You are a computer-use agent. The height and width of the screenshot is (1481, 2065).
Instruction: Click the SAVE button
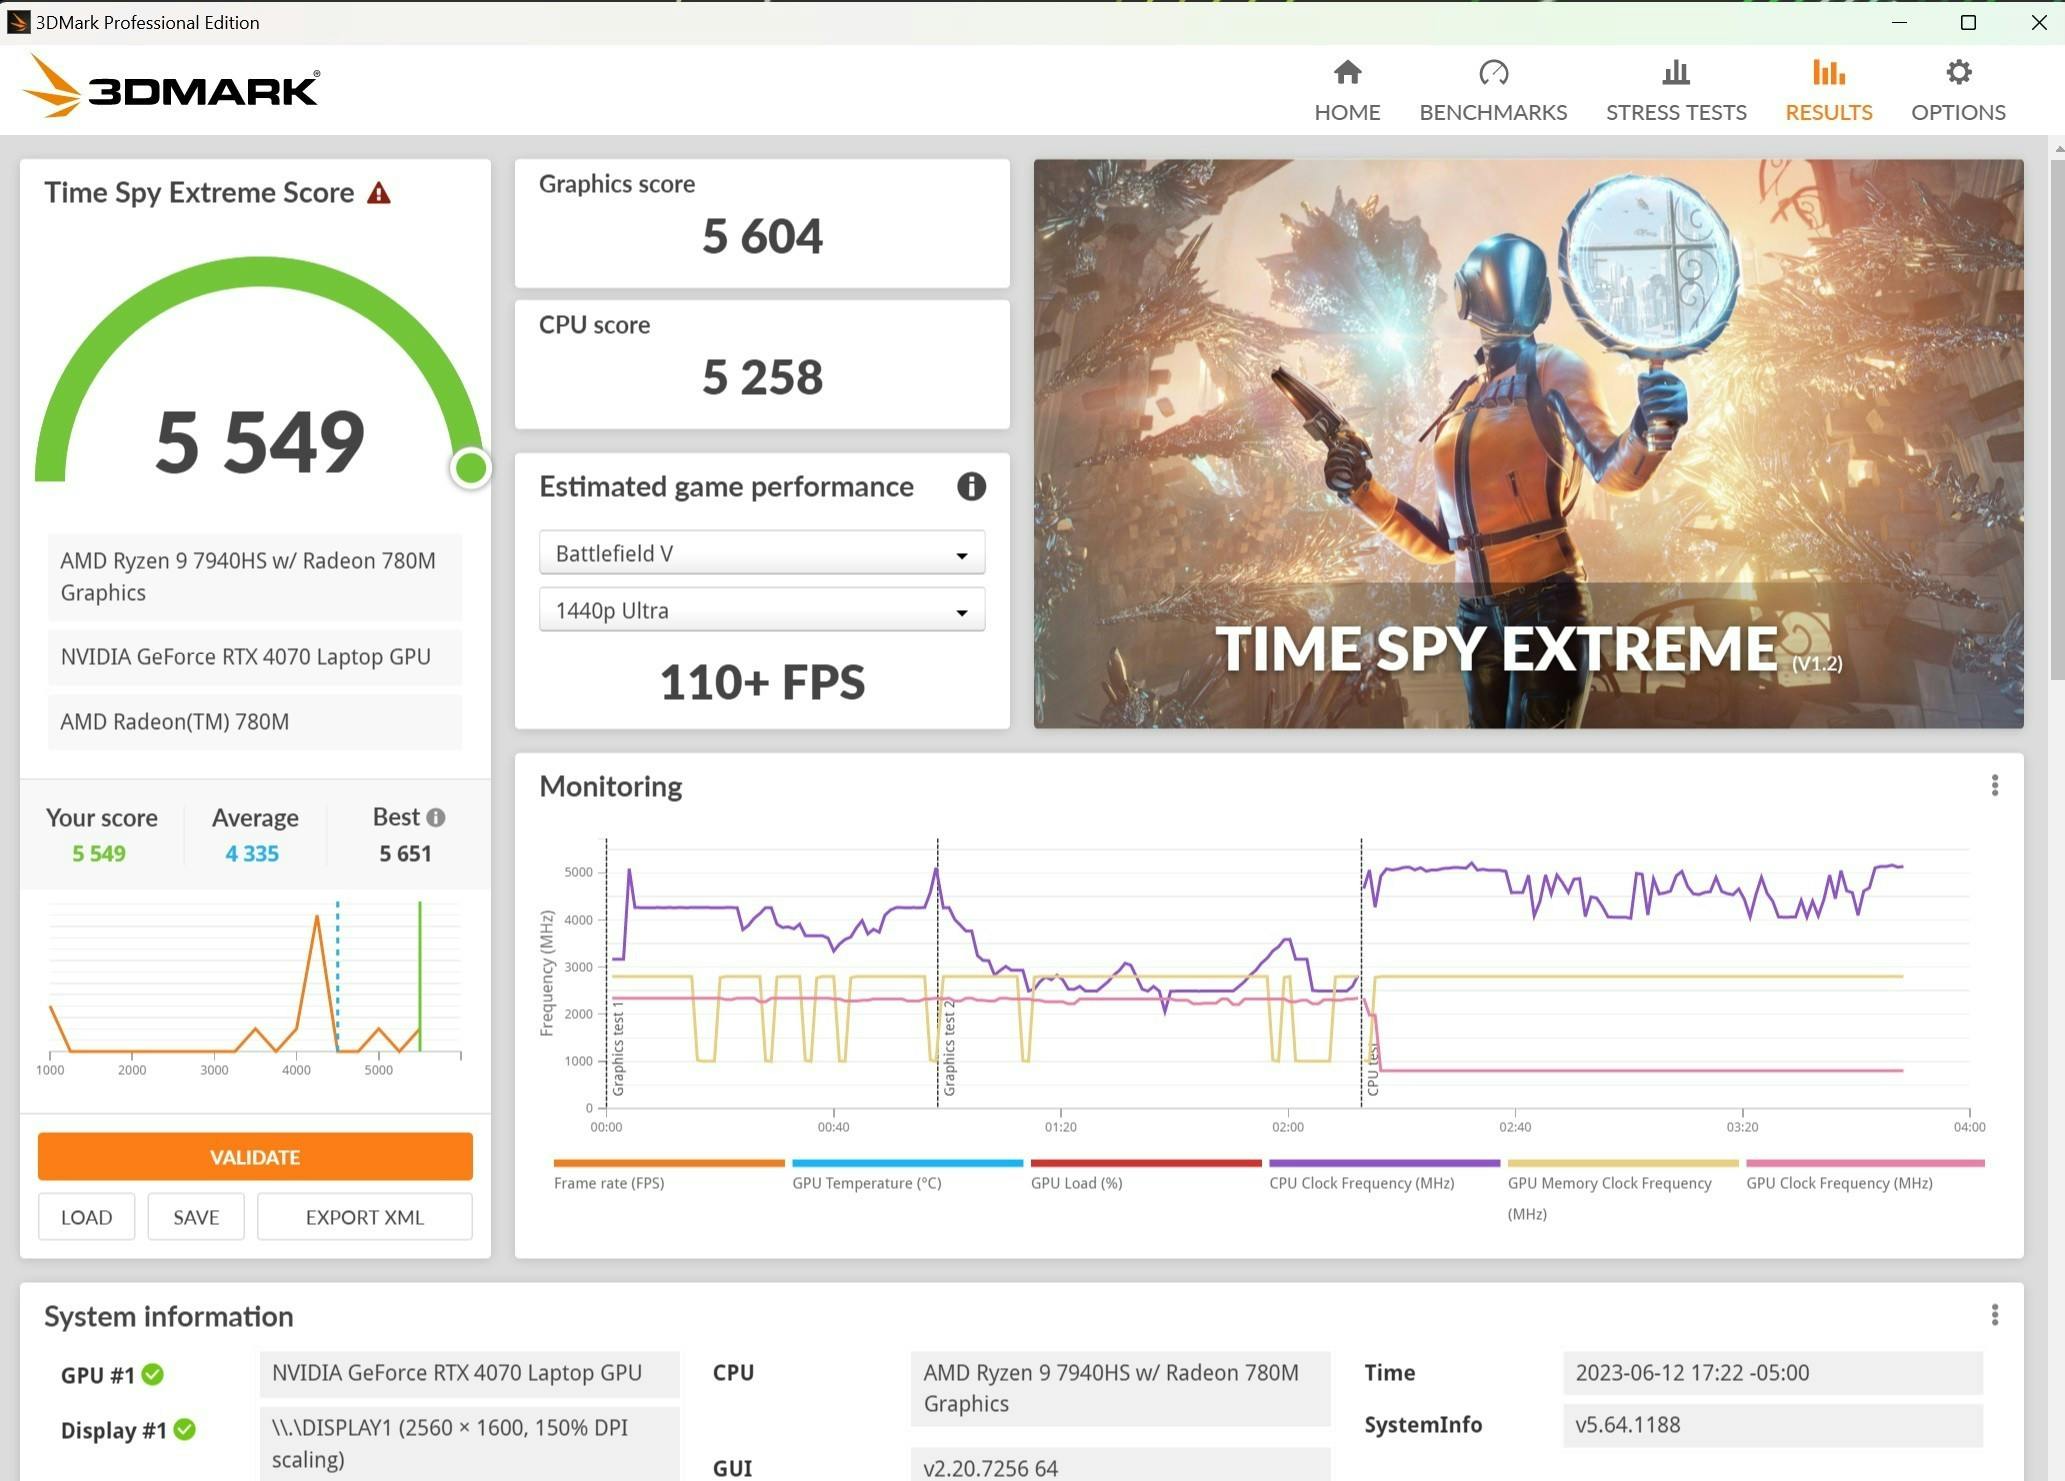(196, 1217)
